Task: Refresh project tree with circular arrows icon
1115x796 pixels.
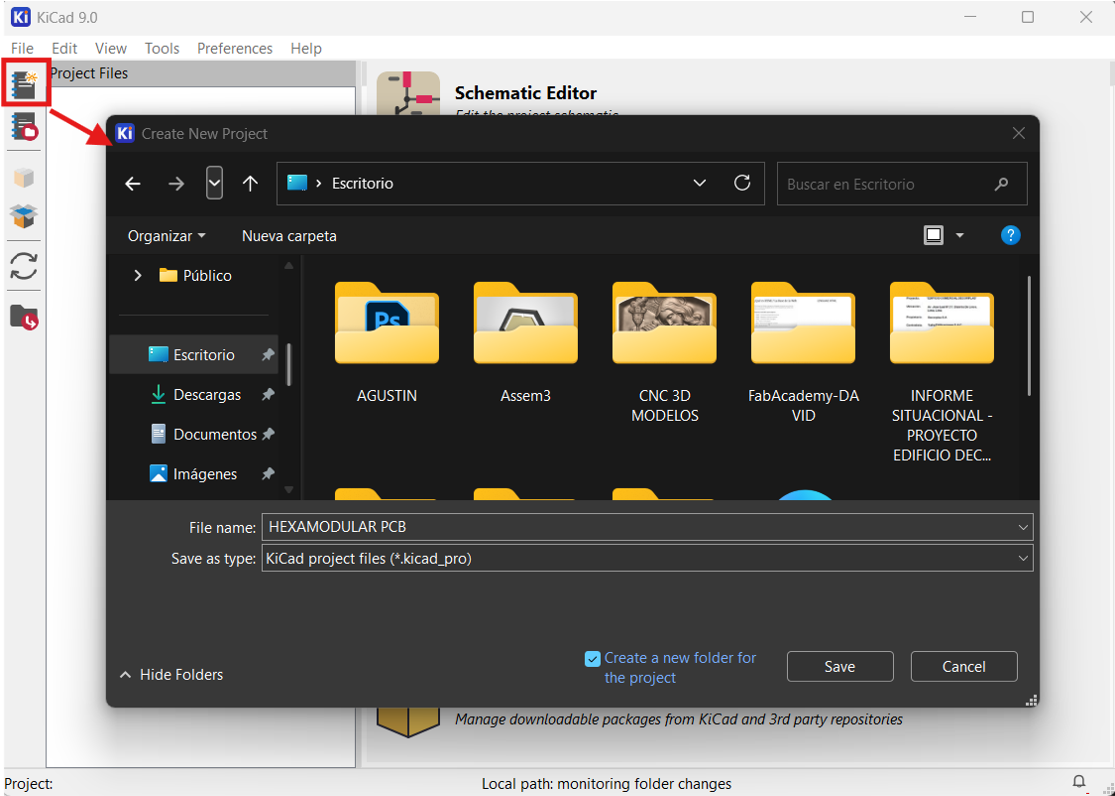Action: [x=23, y=266]
